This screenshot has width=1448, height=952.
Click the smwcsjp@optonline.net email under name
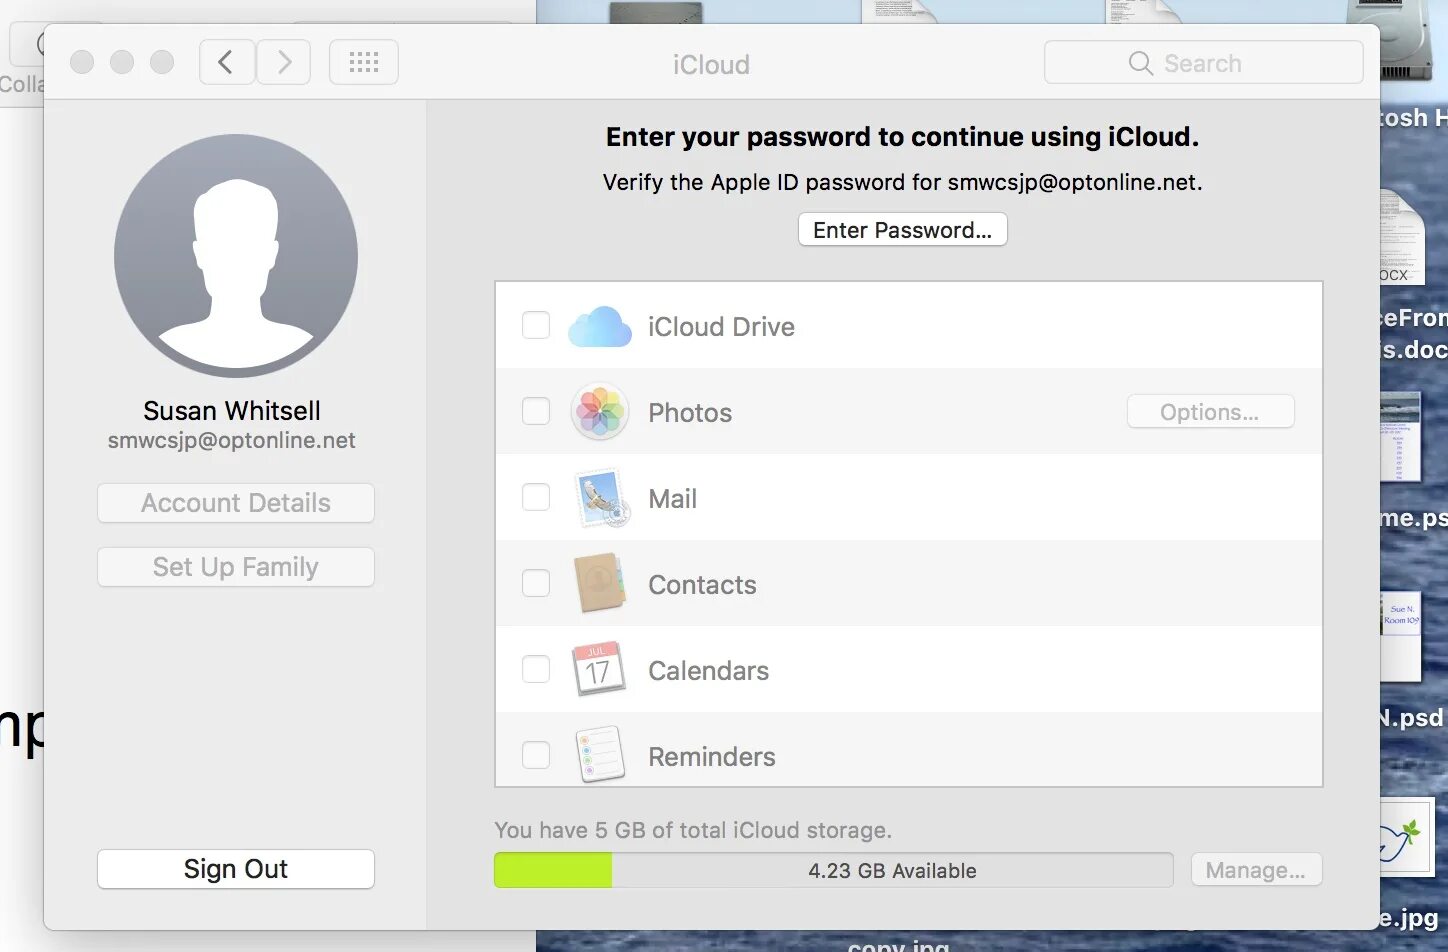pyautogui.click(x=232, y=441)
